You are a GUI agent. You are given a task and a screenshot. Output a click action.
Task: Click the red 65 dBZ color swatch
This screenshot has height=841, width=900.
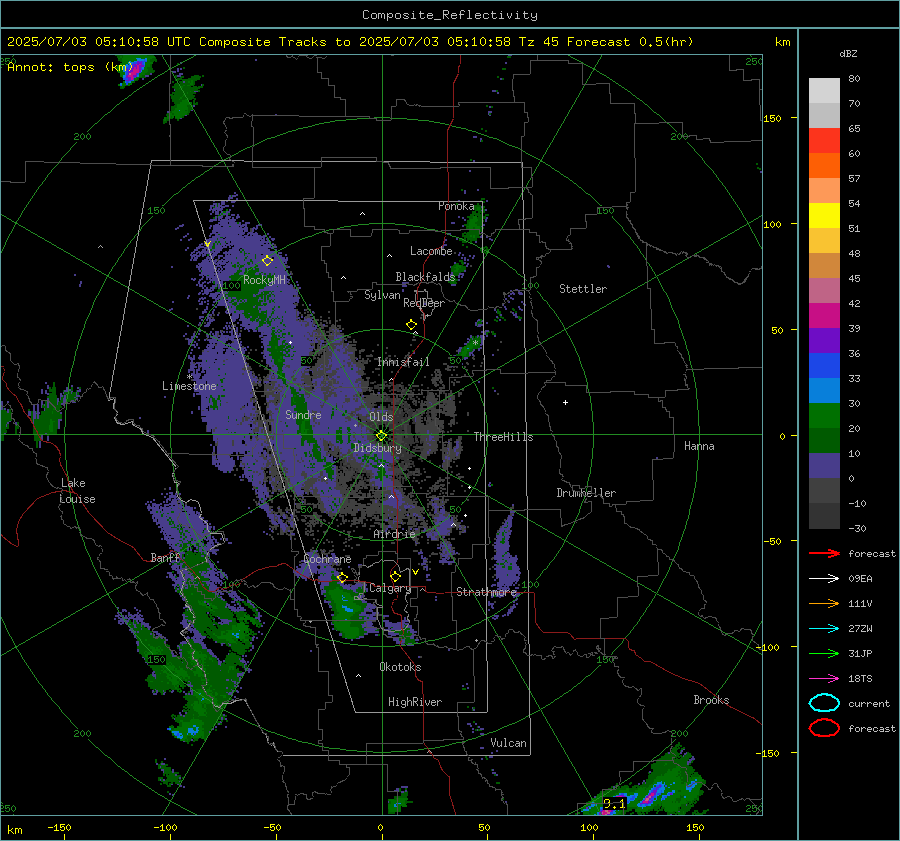[824, 141]
